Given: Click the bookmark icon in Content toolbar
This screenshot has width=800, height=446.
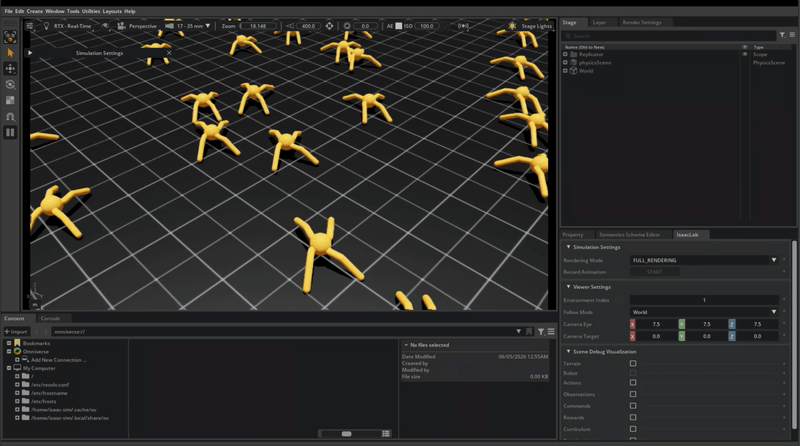Looking at the screenshot, I should 529,332.
